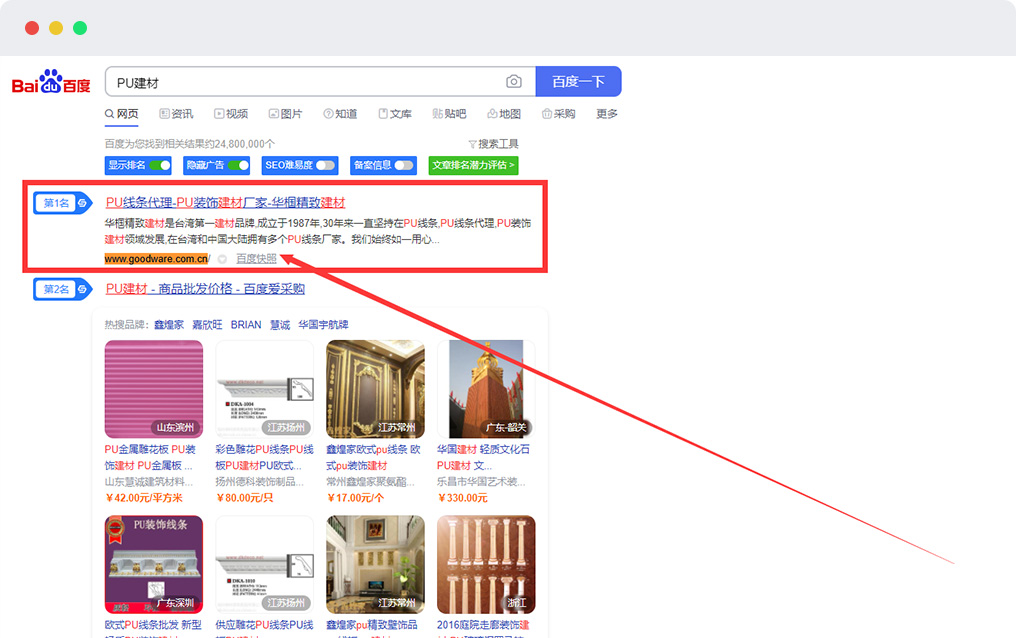The height and width of the screenshot is (638, 1016).
Task: Click the 扬州德科装饰制品 supplier name
Action: click(259, 482)
